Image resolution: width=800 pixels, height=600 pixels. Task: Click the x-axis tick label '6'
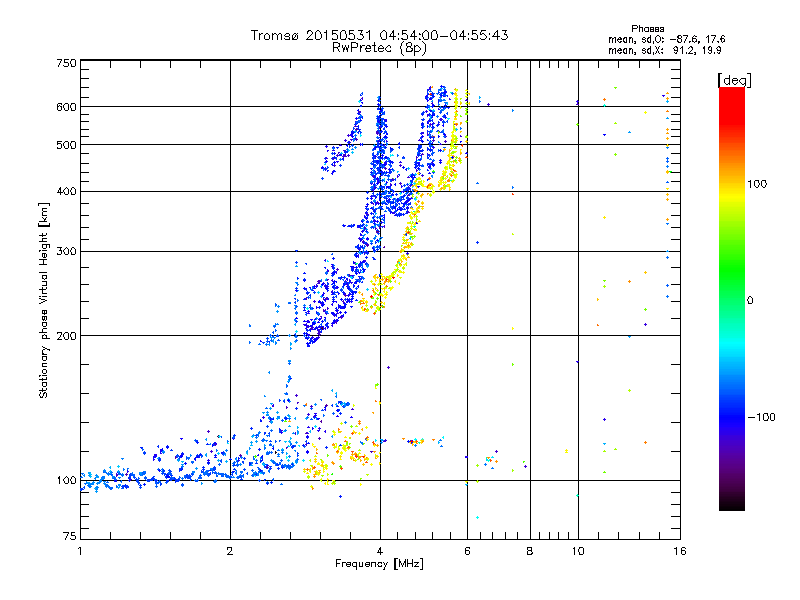467,551
